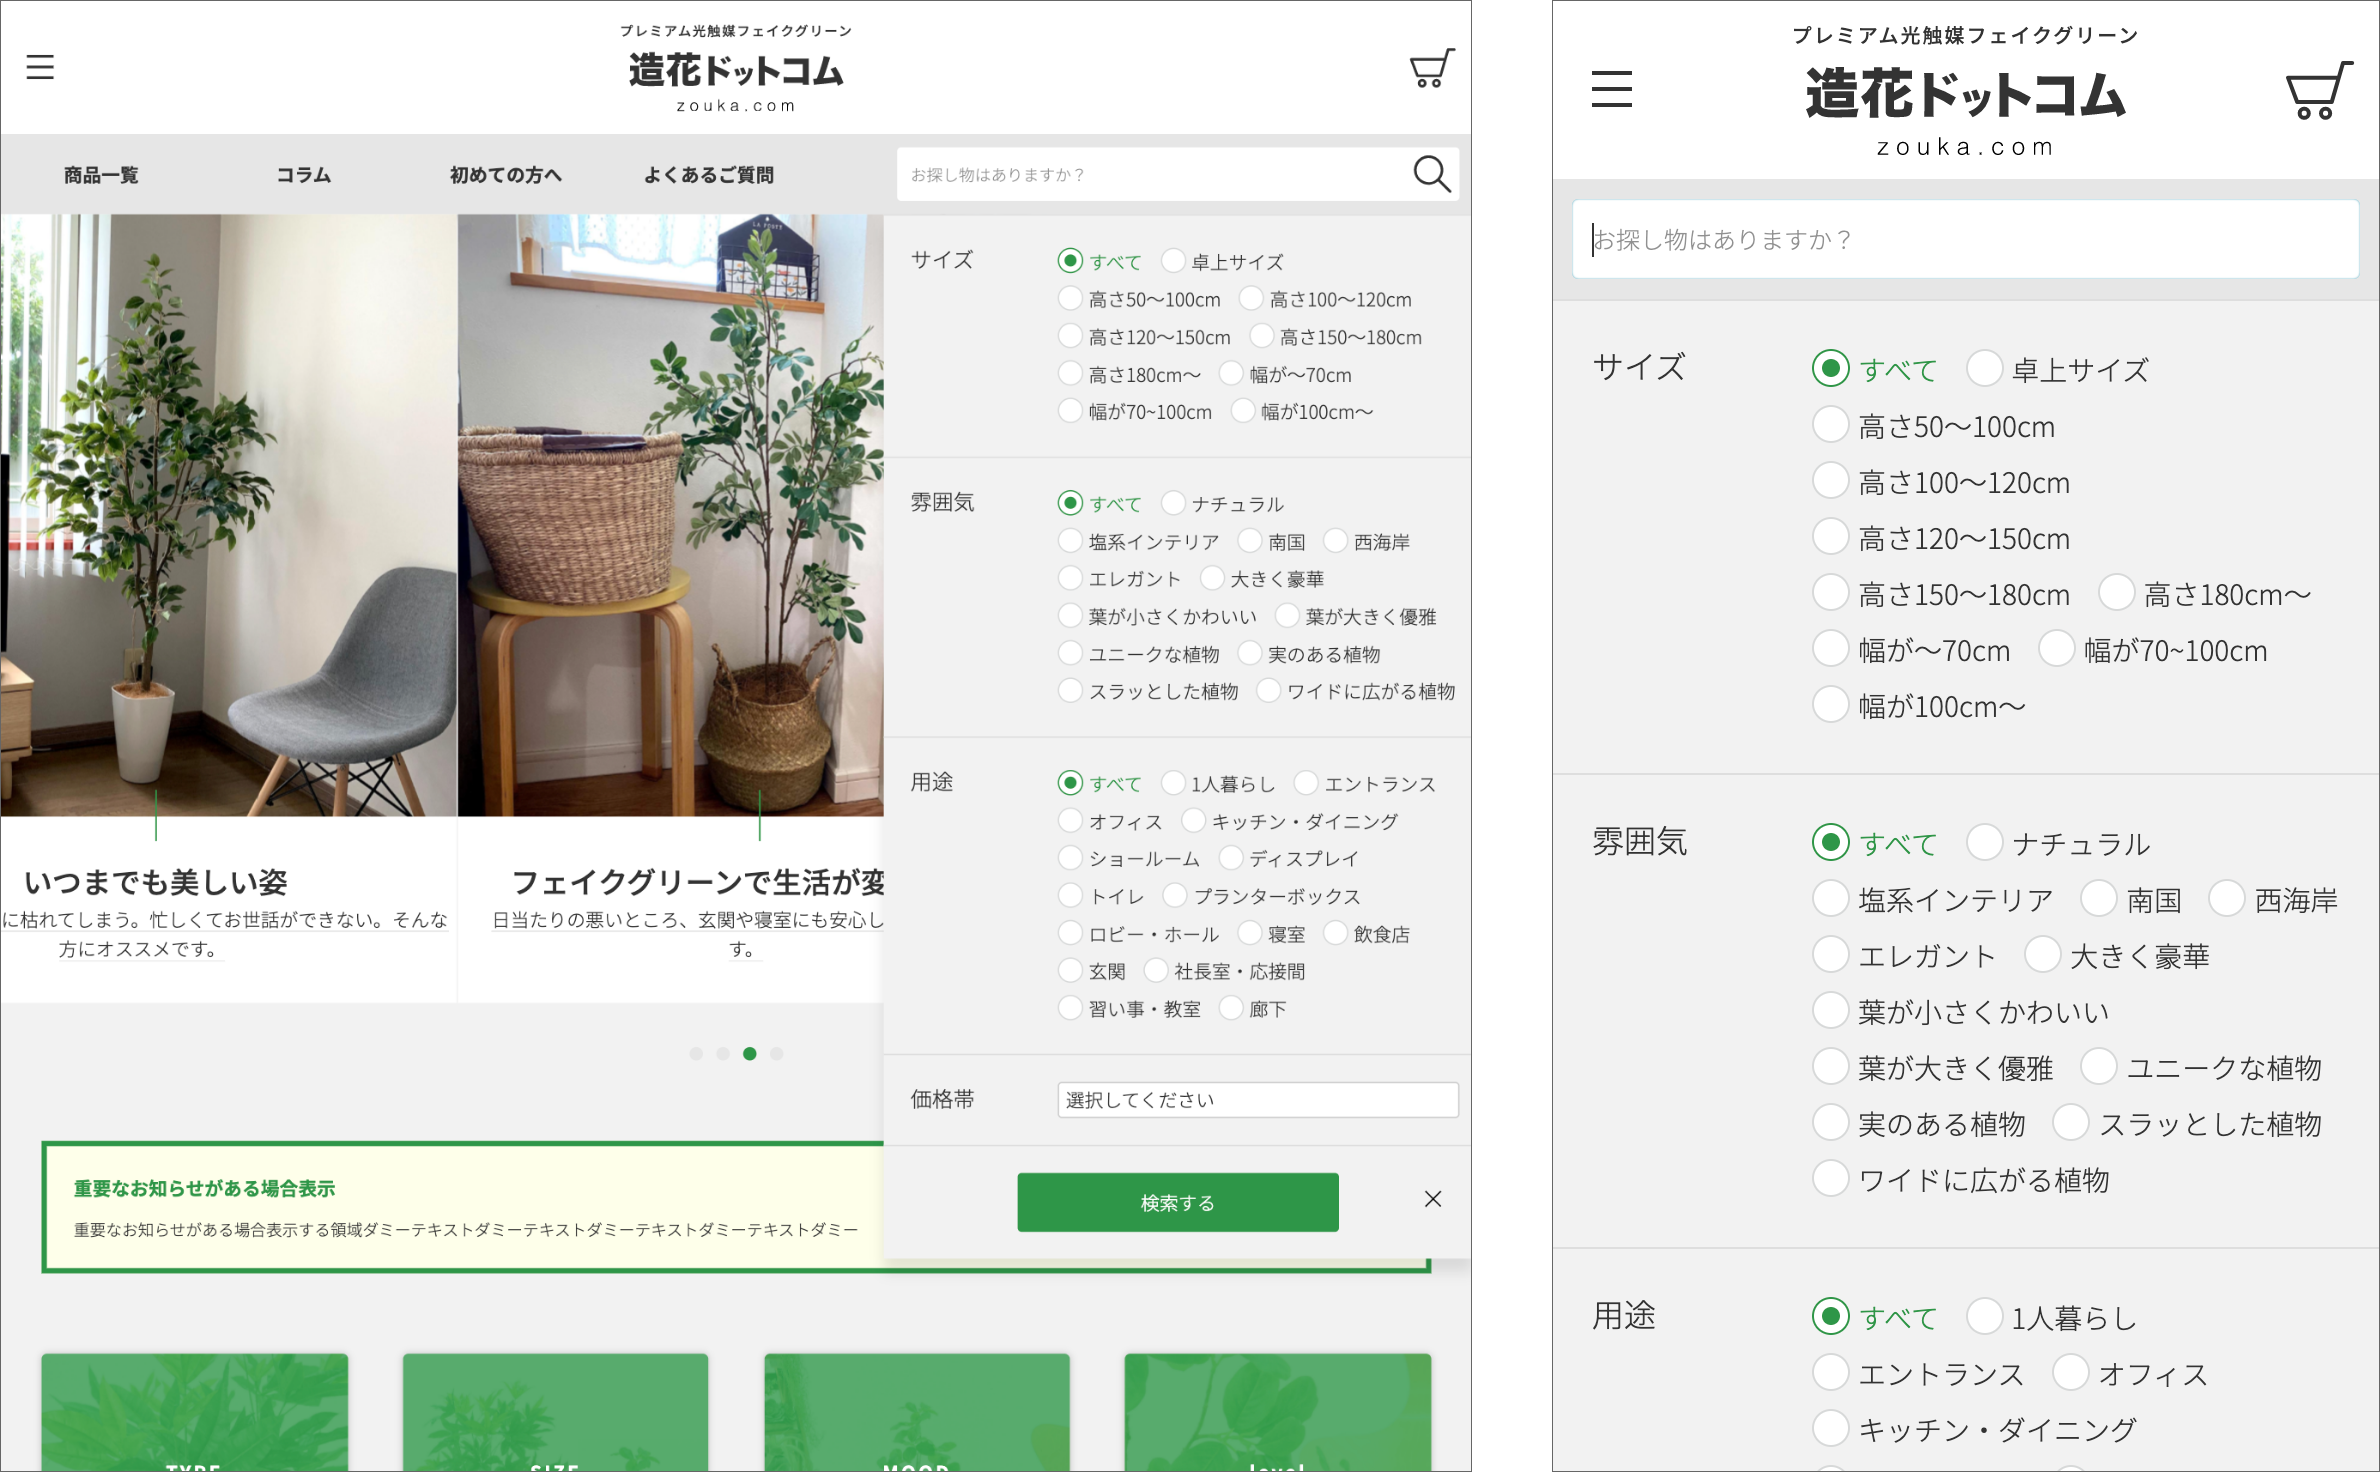Select 高さ50〜100cm radio in desktop panel
The image size is (2380, 1472).
[x=1070, y=298]
